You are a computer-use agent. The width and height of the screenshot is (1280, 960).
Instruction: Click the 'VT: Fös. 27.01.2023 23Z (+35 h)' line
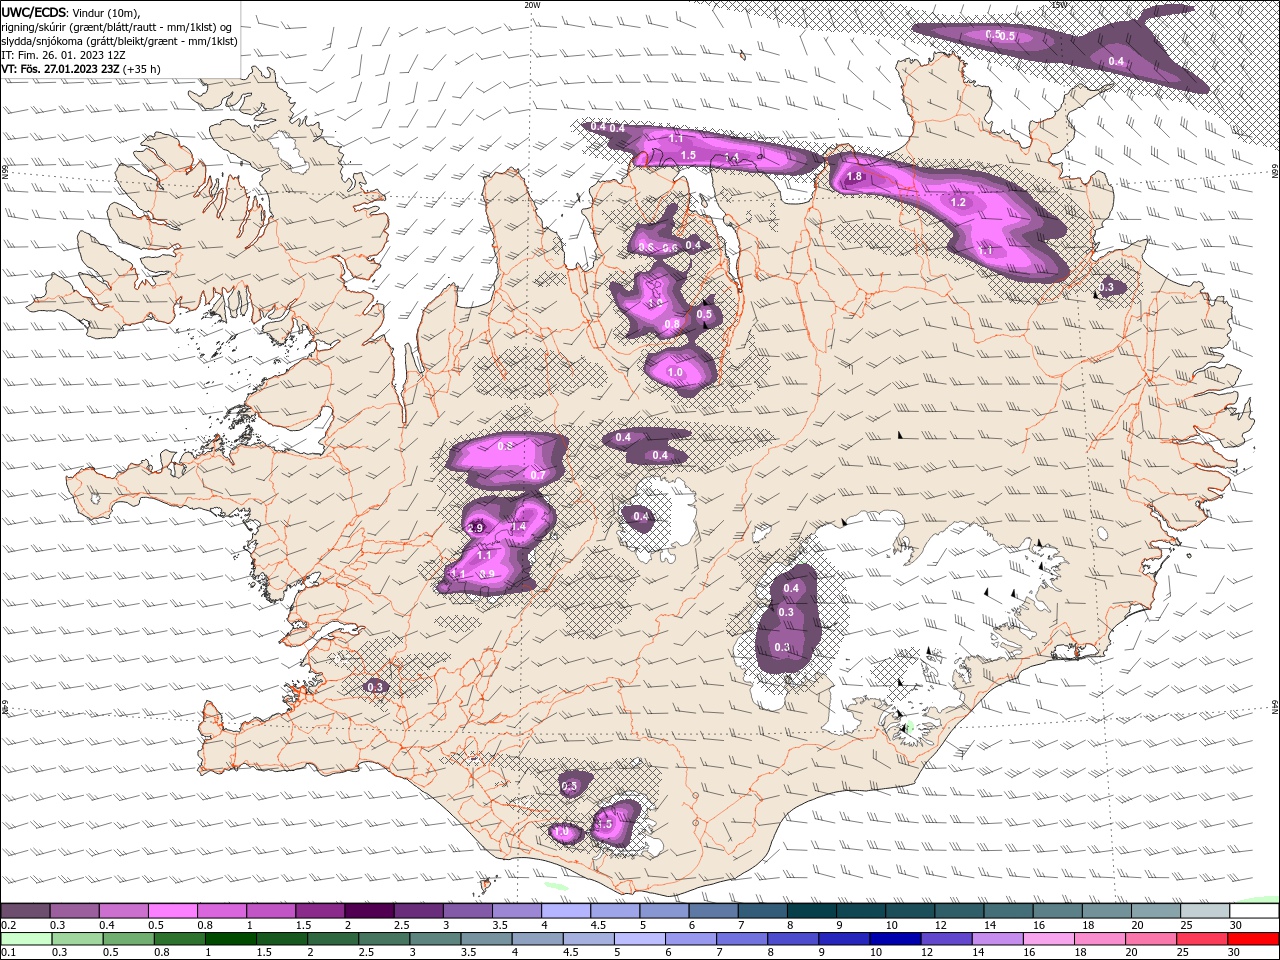point(81,69)
